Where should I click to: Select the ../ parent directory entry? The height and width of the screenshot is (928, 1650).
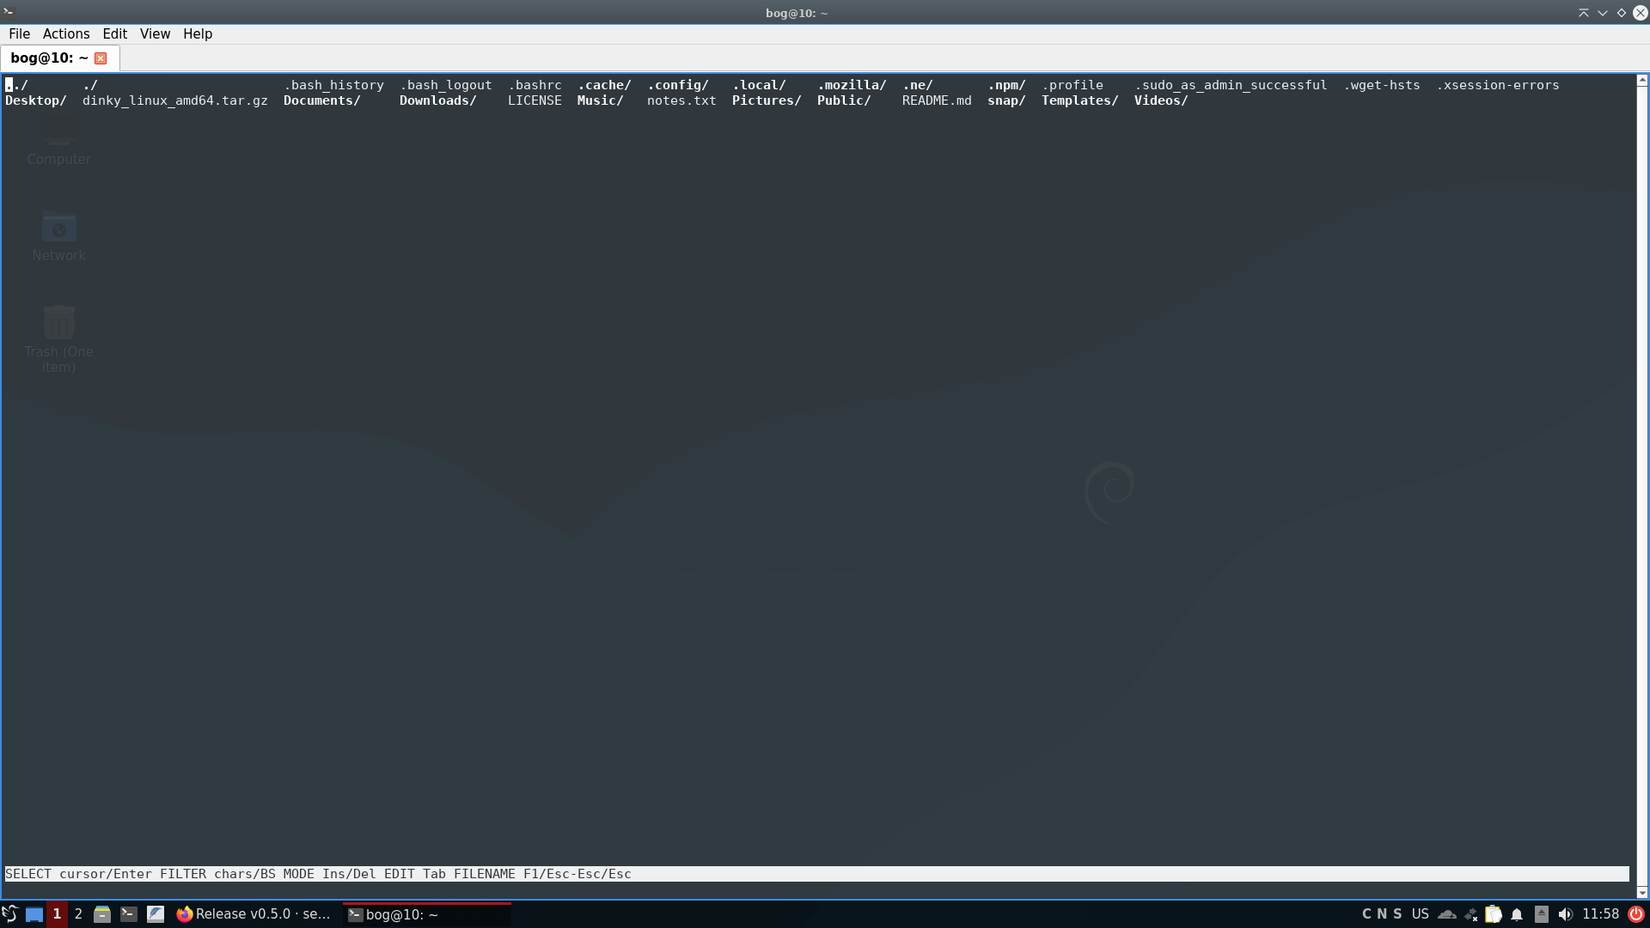click(x=17, y=85)
